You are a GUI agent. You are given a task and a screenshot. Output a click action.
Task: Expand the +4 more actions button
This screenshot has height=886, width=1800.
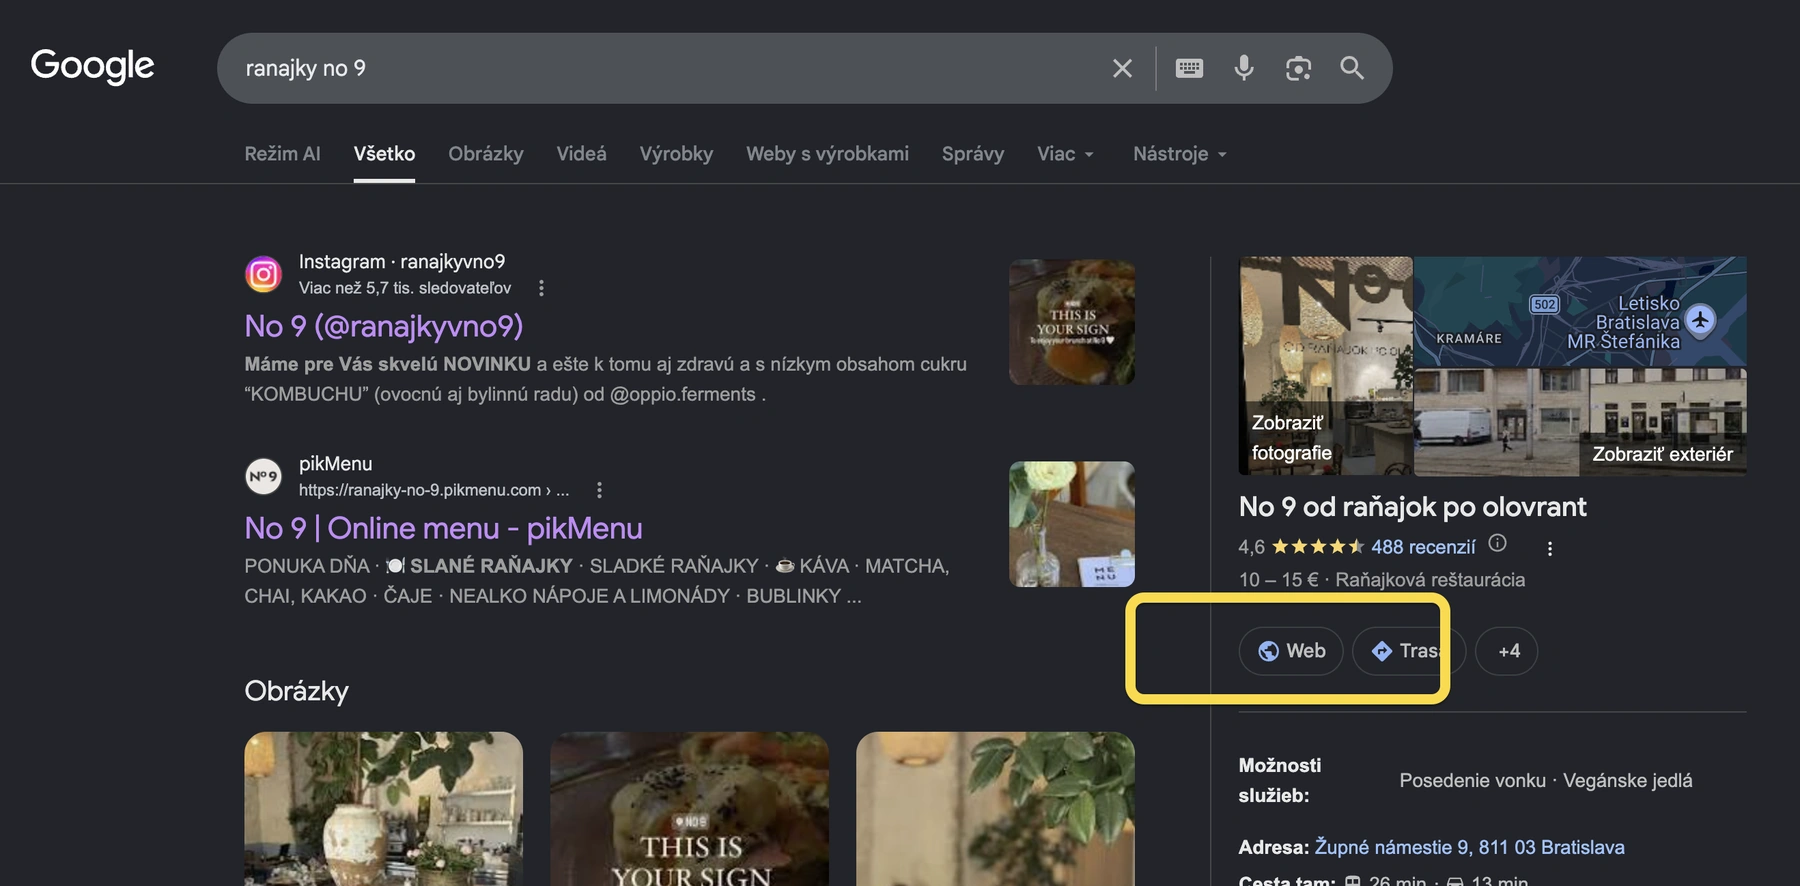1507,651
